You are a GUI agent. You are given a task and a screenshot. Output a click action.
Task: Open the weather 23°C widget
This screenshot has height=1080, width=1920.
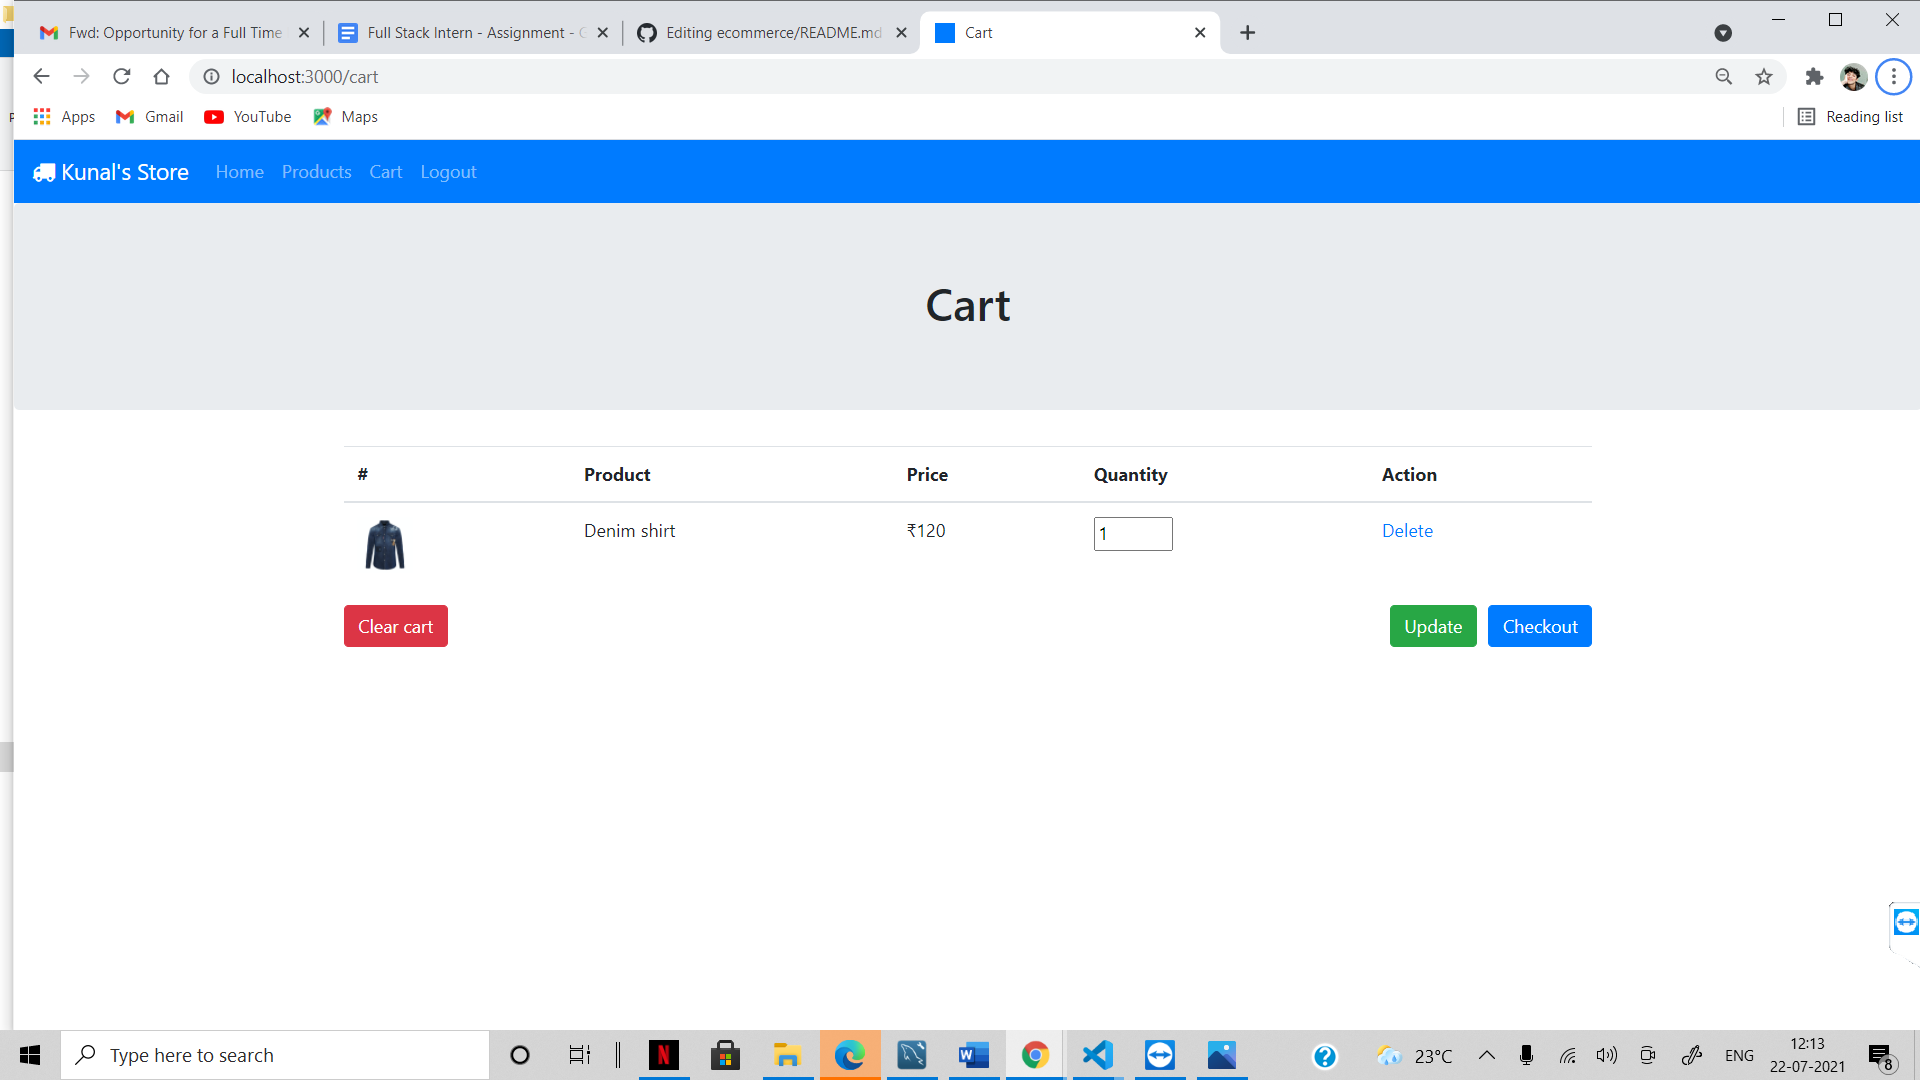pyautogui.click(x=1414, y=1056)
